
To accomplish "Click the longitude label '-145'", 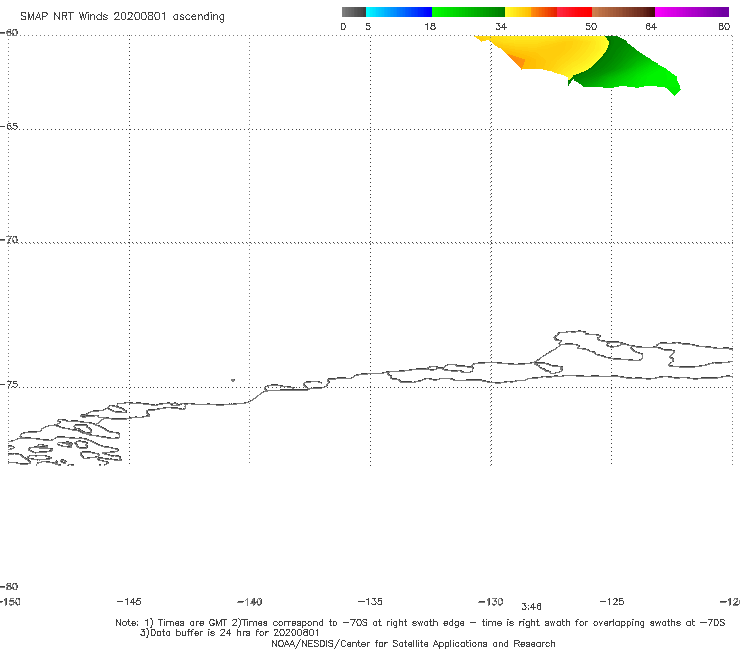I will [129, 601].
